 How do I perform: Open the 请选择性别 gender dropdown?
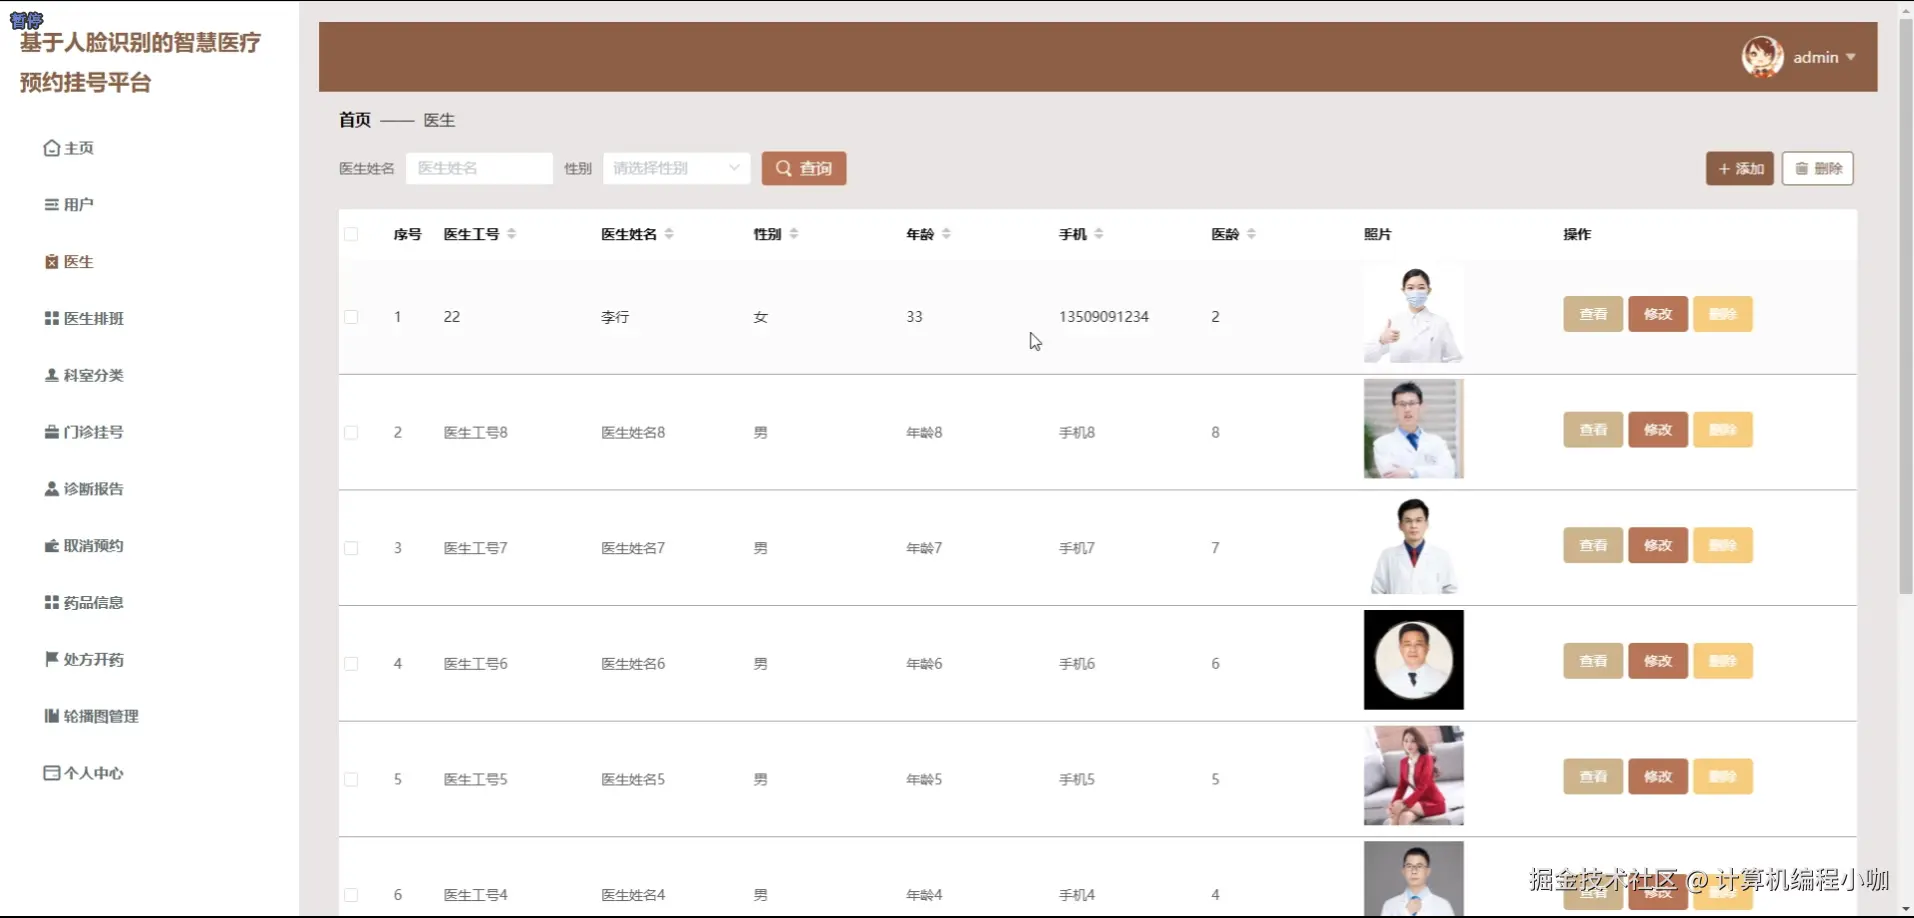click(x=676, y=168)
